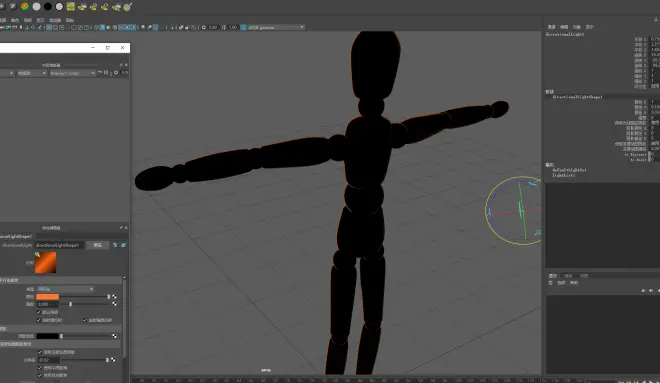
Task: Click the yellow grid shelf icon
Action: tap(71, 6)
